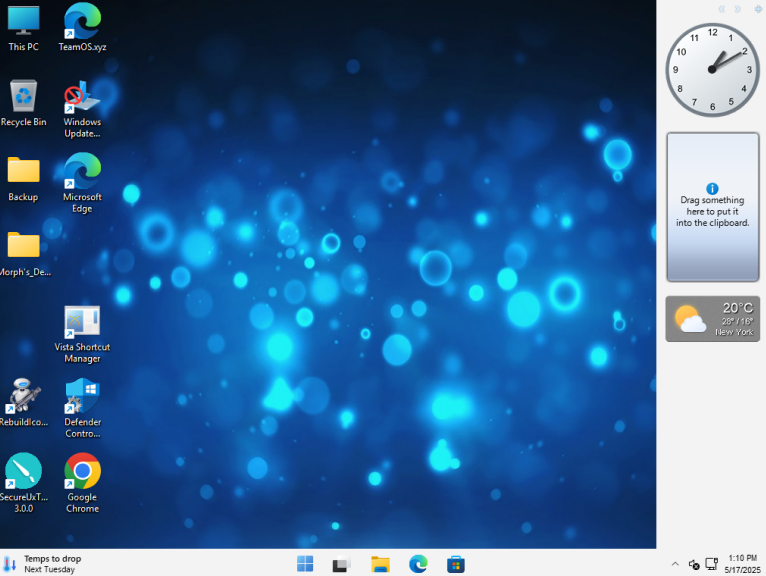Launch Edge from the taskbar
This screenshot has width=766, height=576.
click(x=418, y=564)
